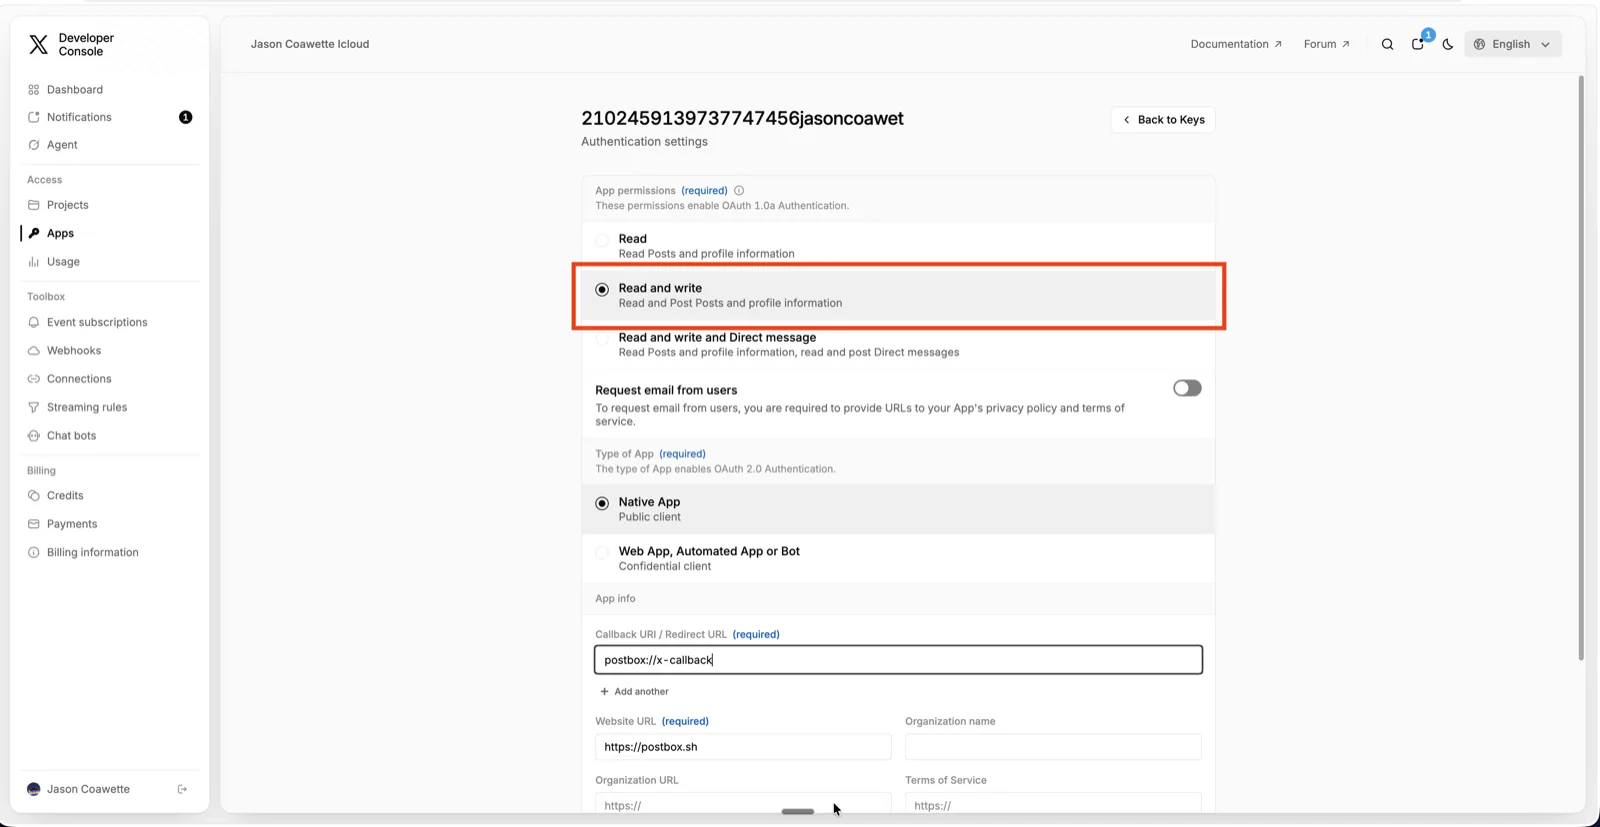Image resolution: width=1600 pixels, height=827 pixels.
Task: Click the Billing information info icon
Action: point(34,552)
